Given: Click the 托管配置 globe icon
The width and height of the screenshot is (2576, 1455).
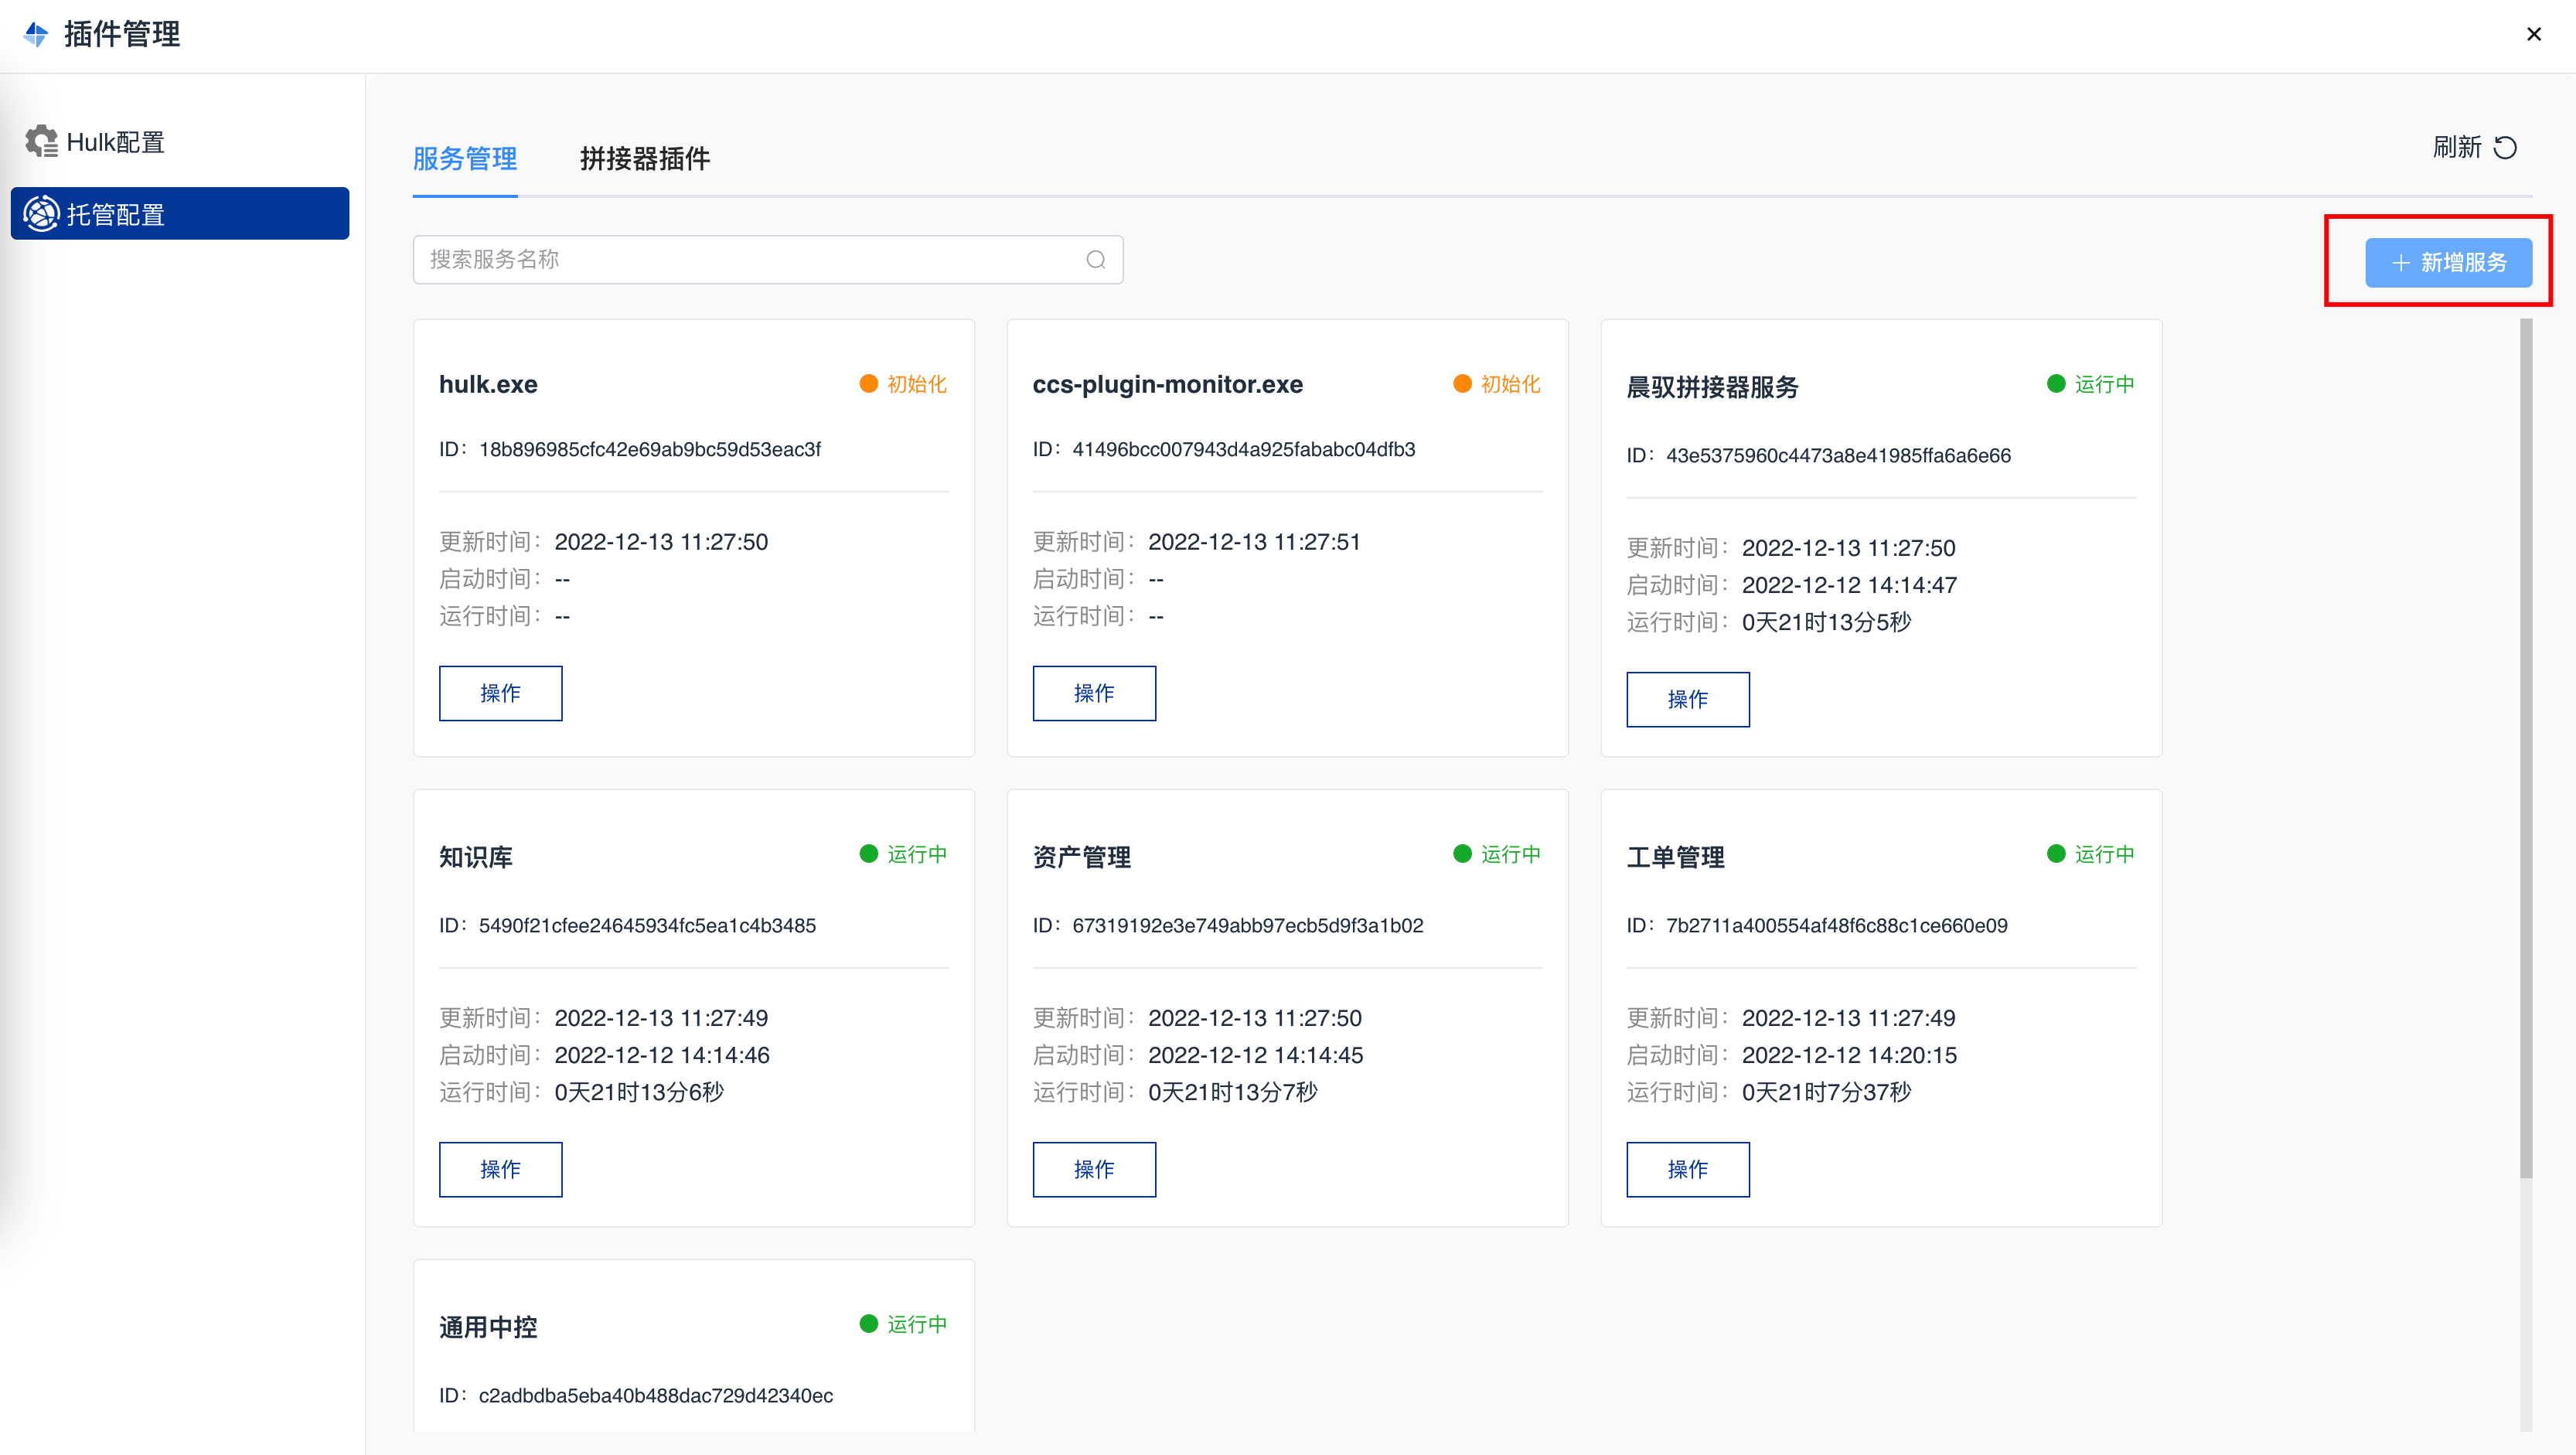Looking at the screenshot, I should point(41,214).
